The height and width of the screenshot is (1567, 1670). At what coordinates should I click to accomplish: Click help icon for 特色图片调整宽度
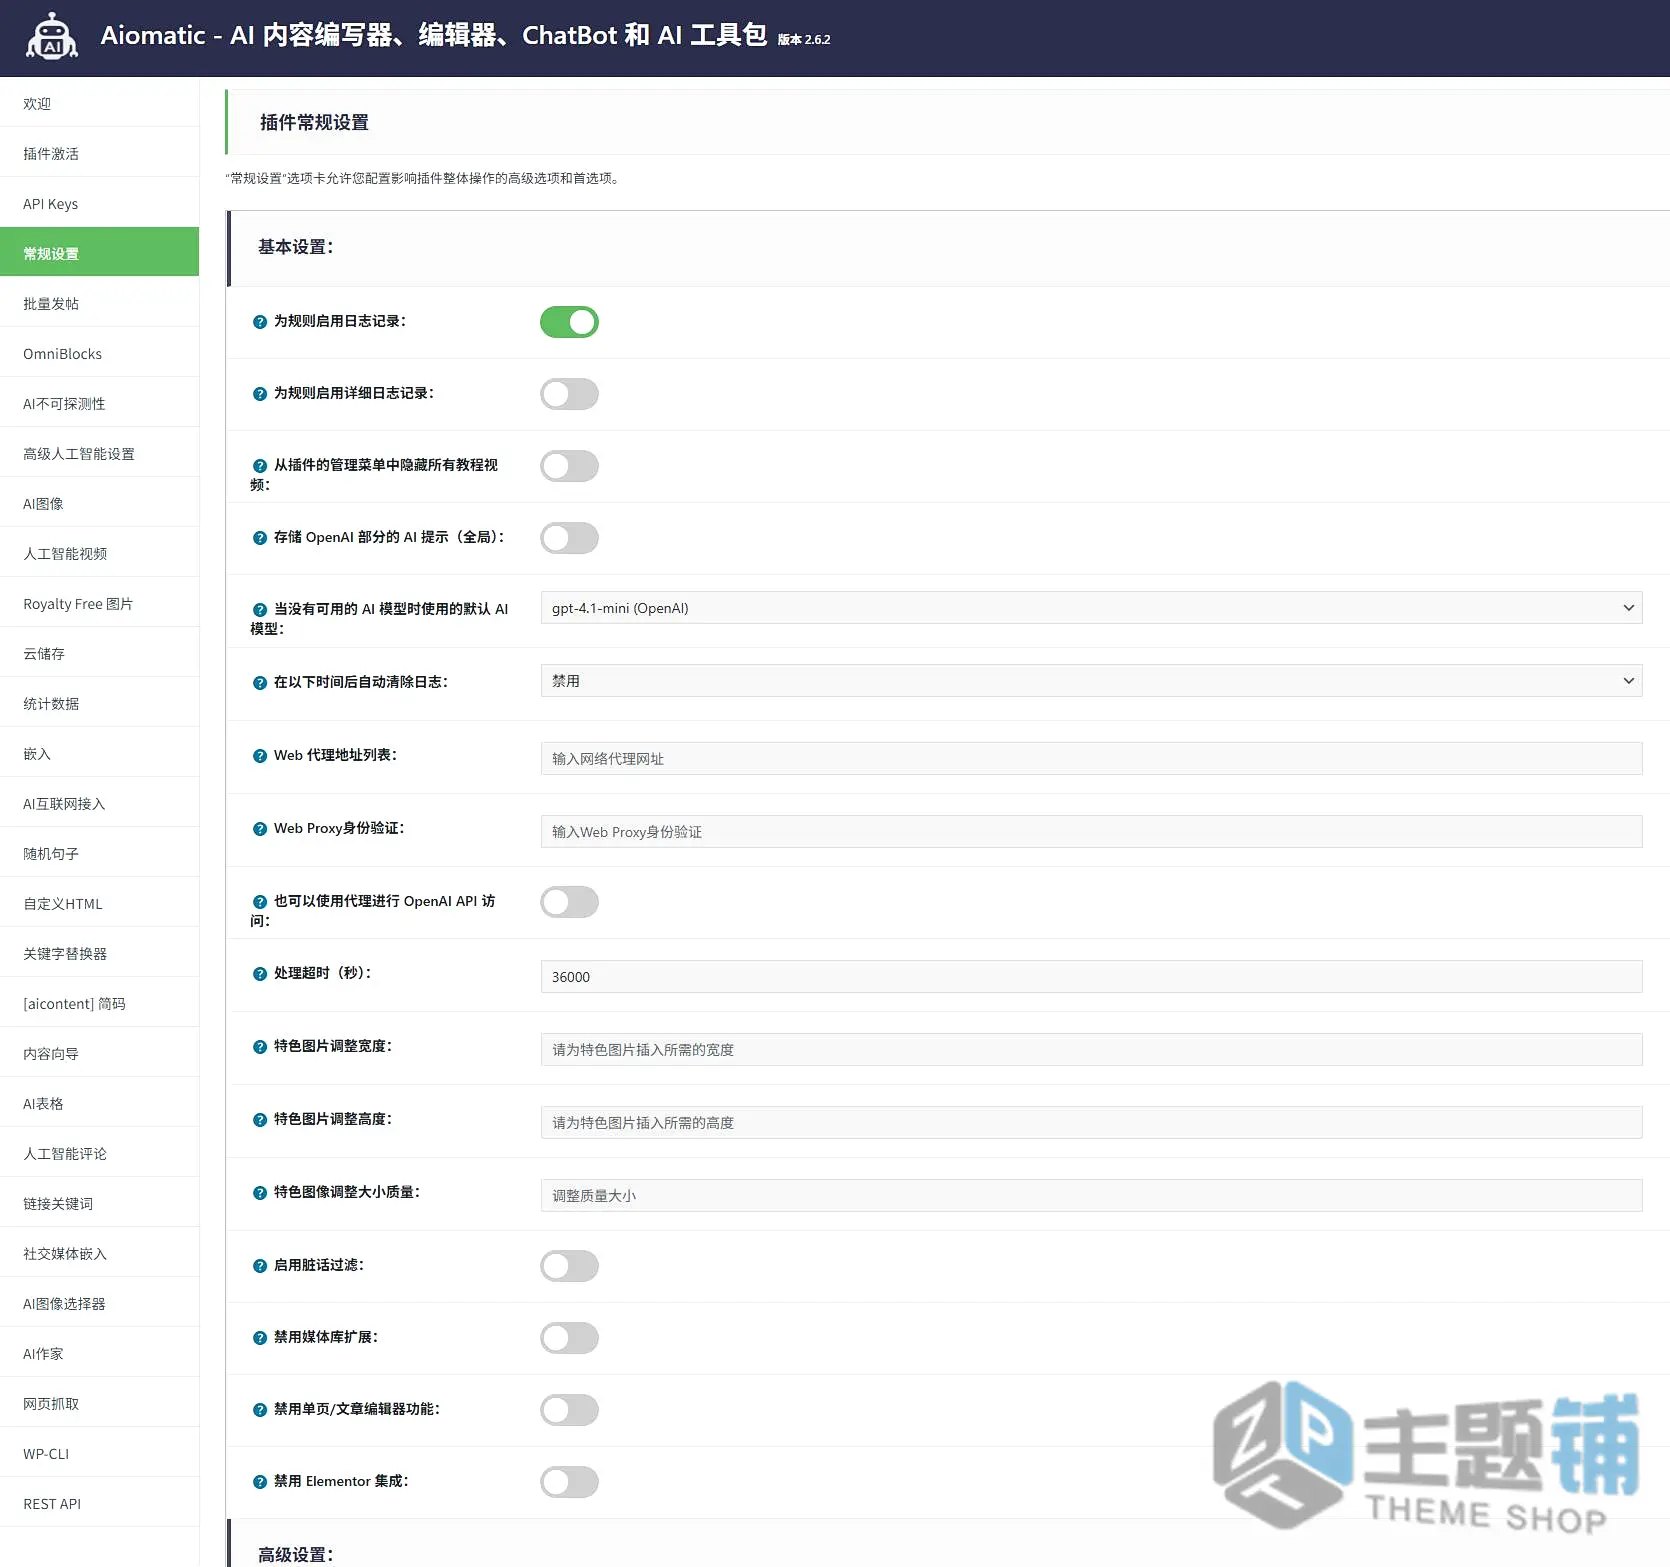tap(260, 1047)
